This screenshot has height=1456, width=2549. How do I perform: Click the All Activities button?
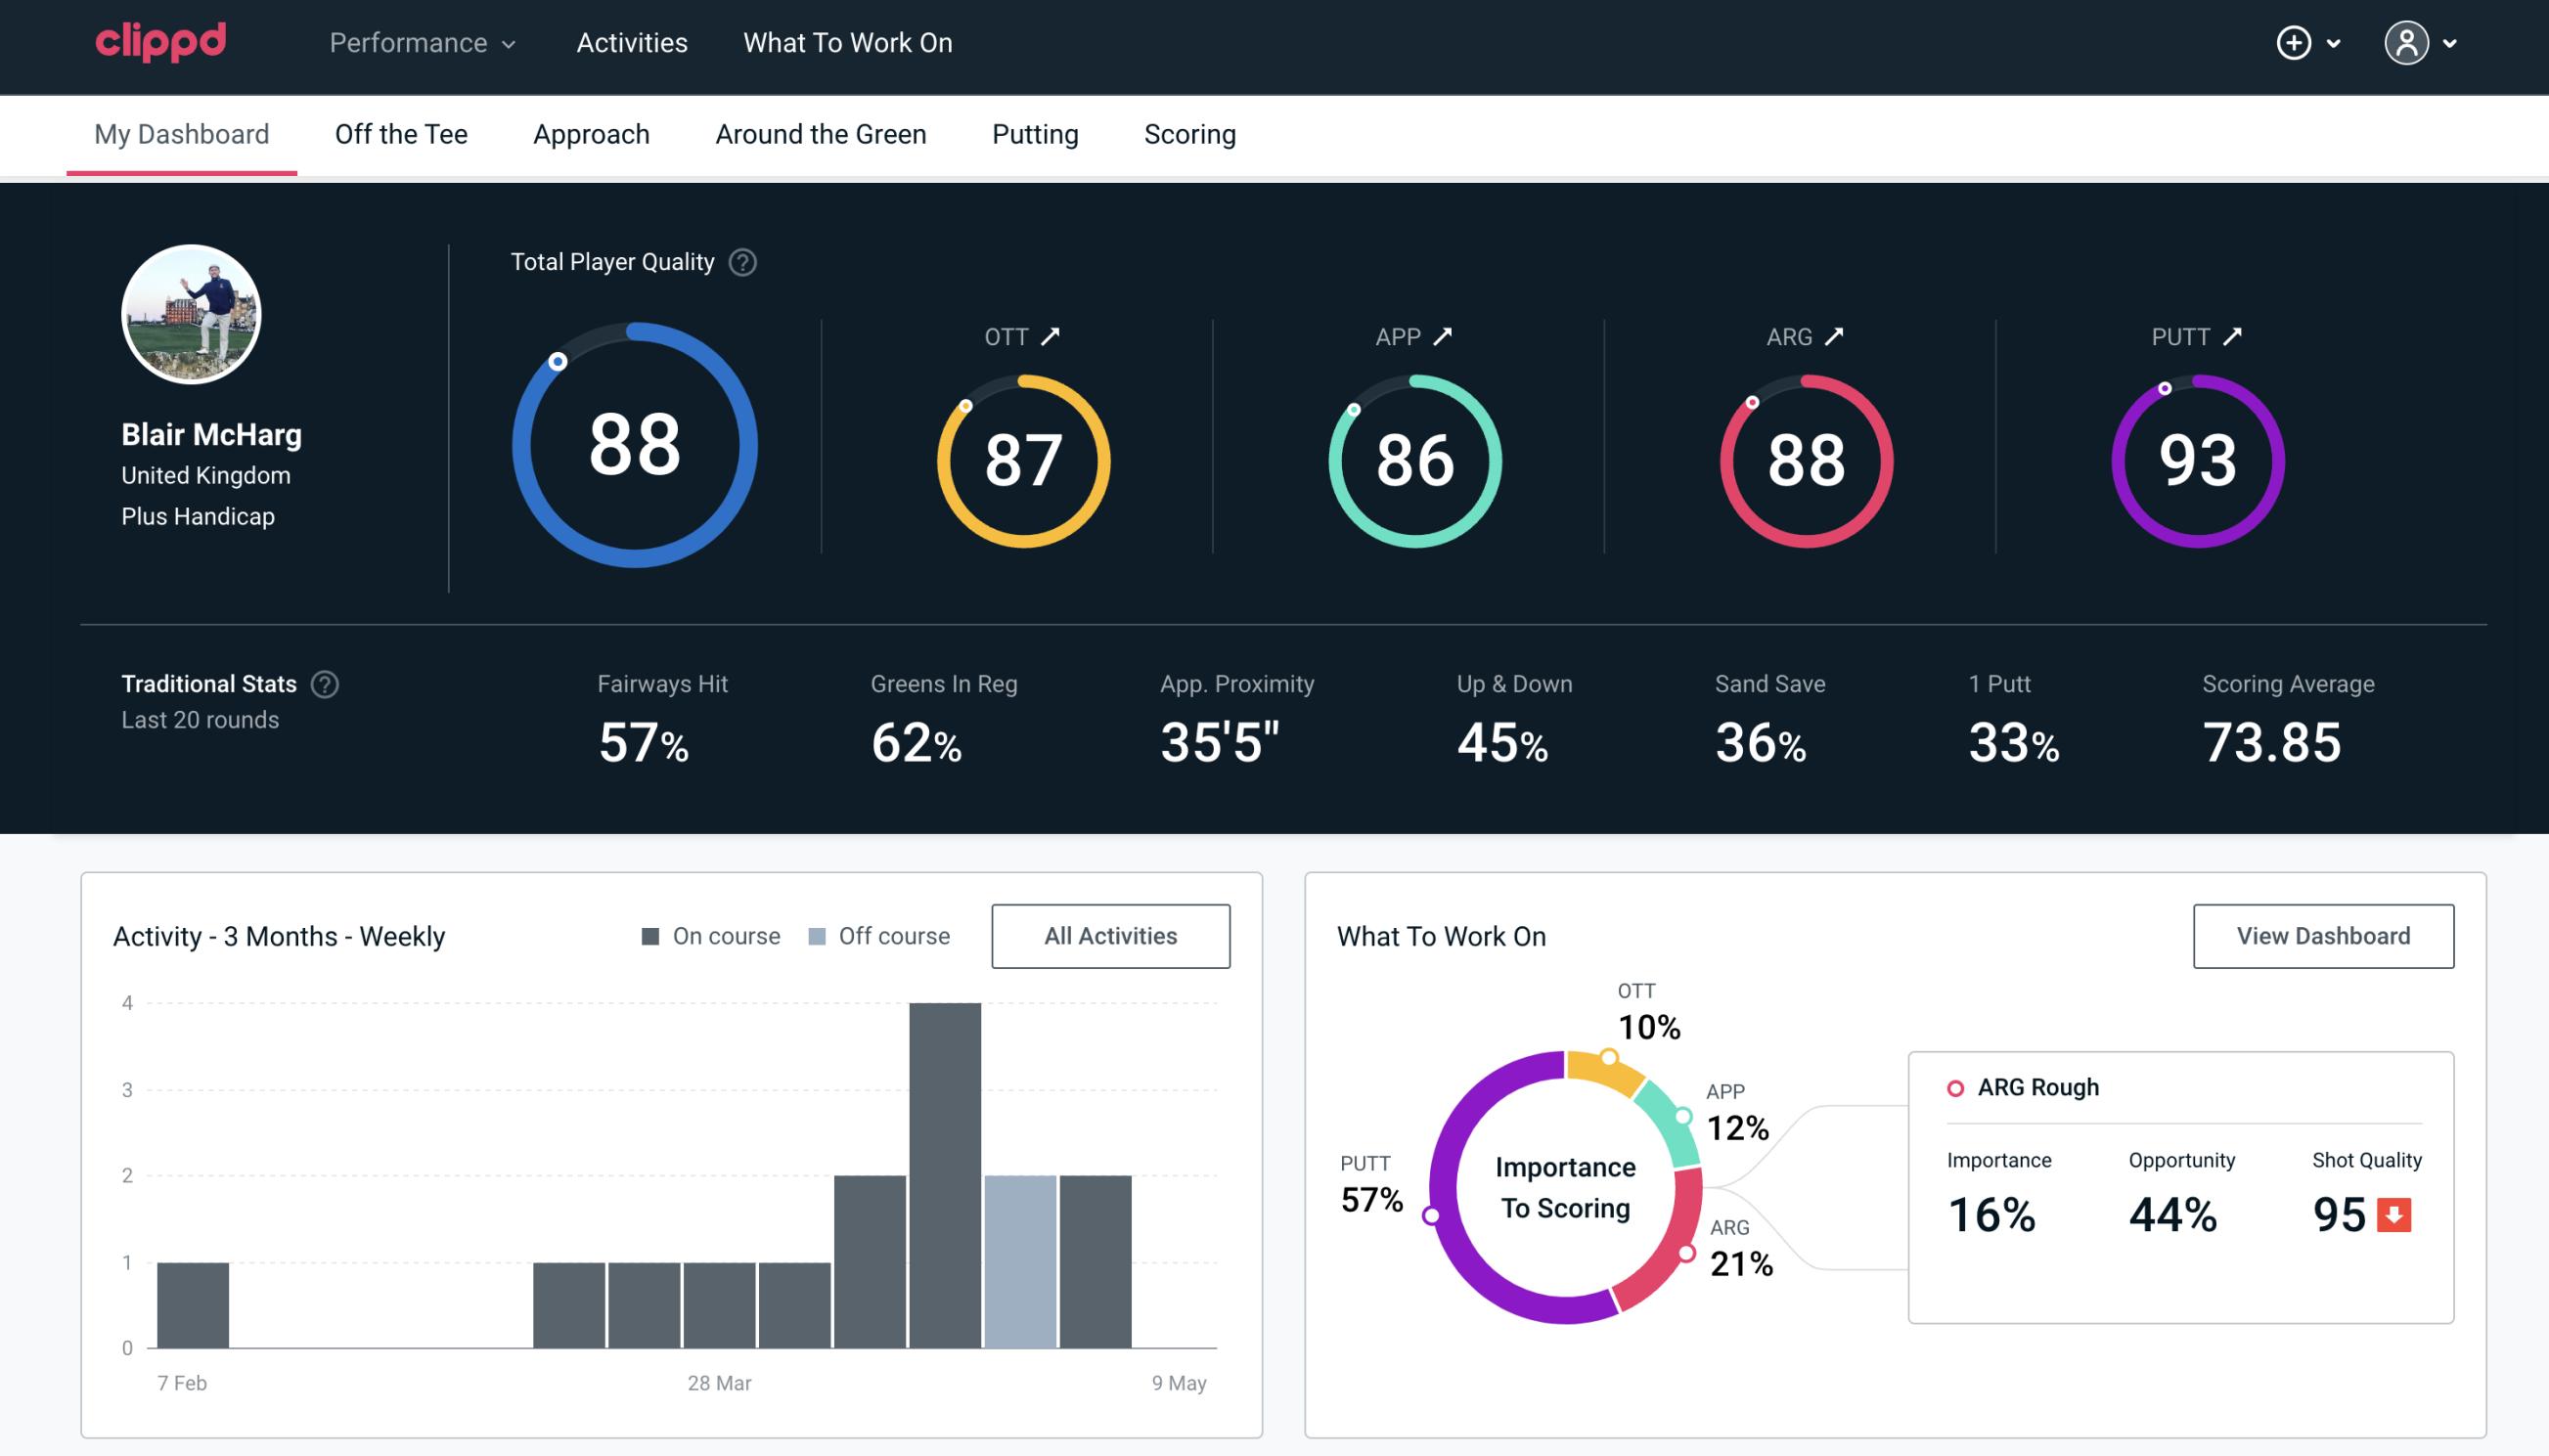[1112, 935]
